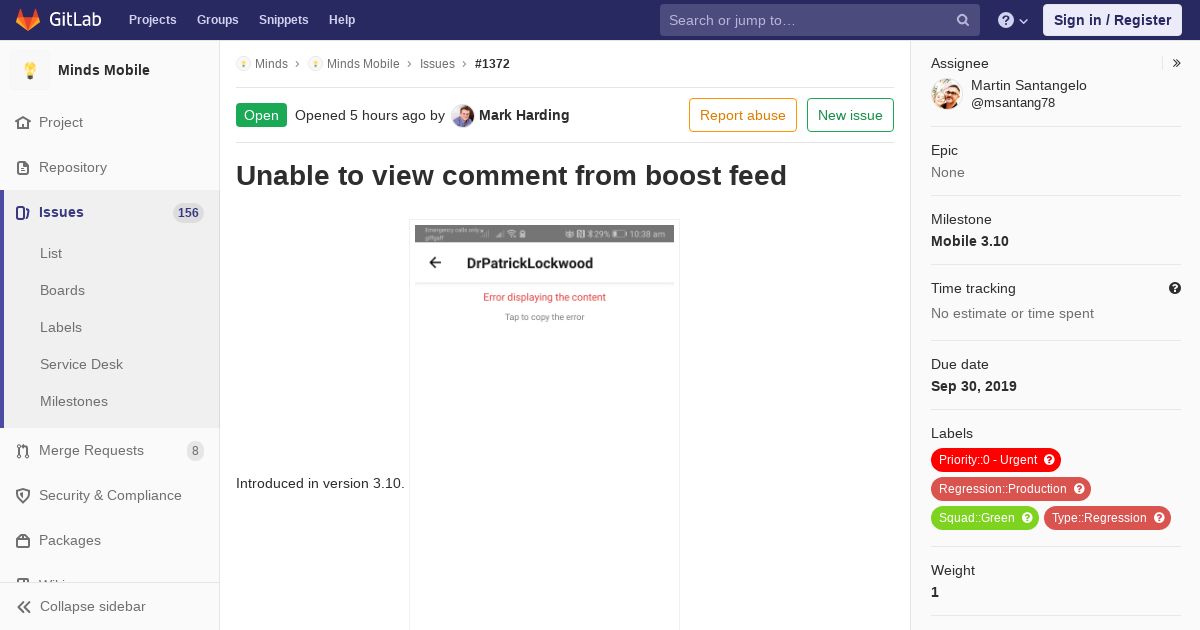
Task: Open the Groups menu
Action: (x=217, y=20)
